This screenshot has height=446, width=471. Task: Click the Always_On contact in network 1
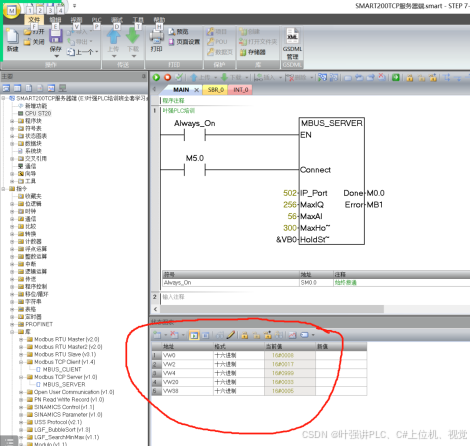tap(195, 135)
